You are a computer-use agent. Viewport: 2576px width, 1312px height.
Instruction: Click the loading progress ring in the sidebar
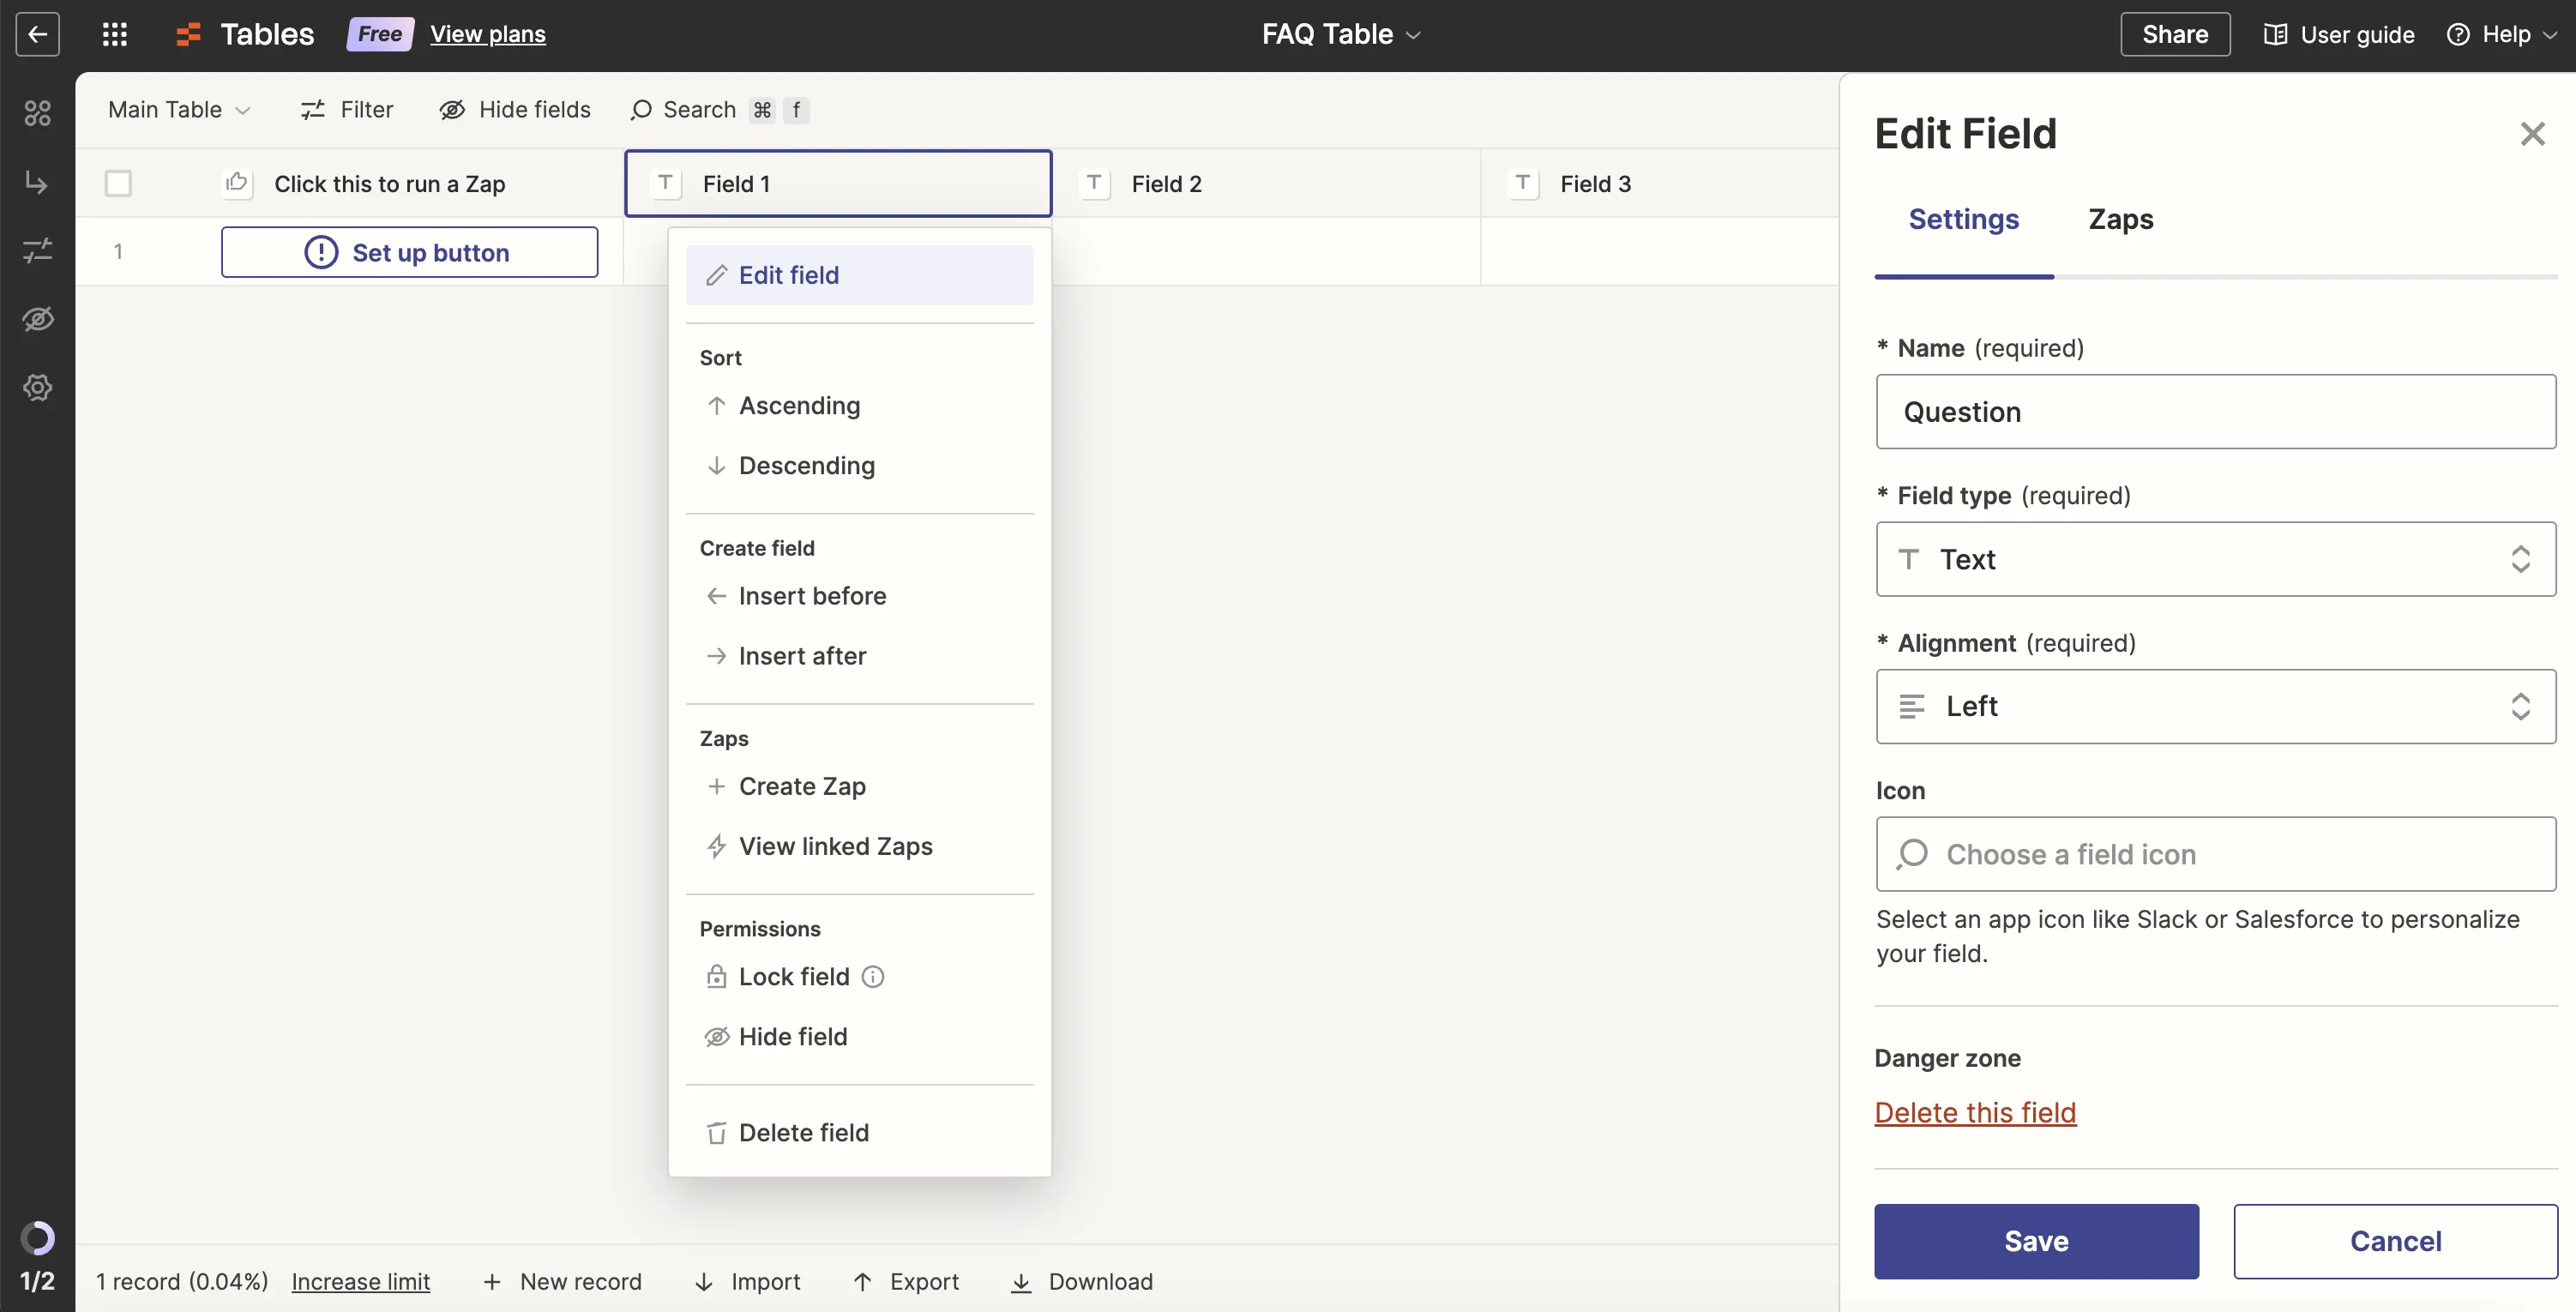(38, 1238)
